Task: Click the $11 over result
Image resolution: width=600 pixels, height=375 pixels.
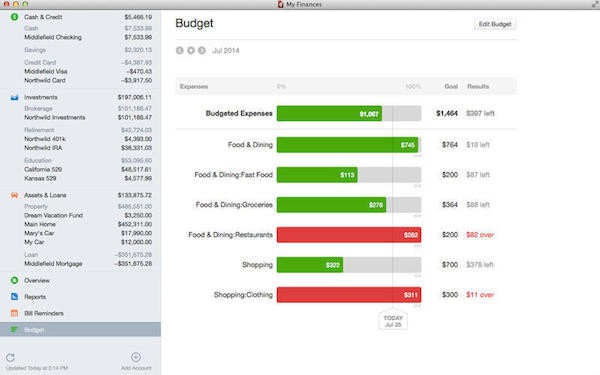Action: (480, 295)
